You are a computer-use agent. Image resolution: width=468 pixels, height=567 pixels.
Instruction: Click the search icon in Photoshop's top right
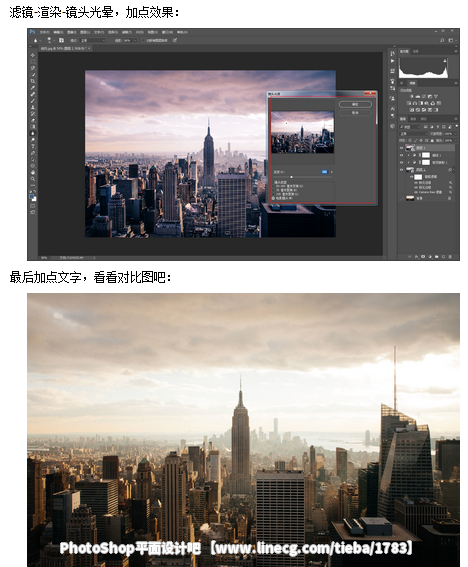click(x=442, y=40)
